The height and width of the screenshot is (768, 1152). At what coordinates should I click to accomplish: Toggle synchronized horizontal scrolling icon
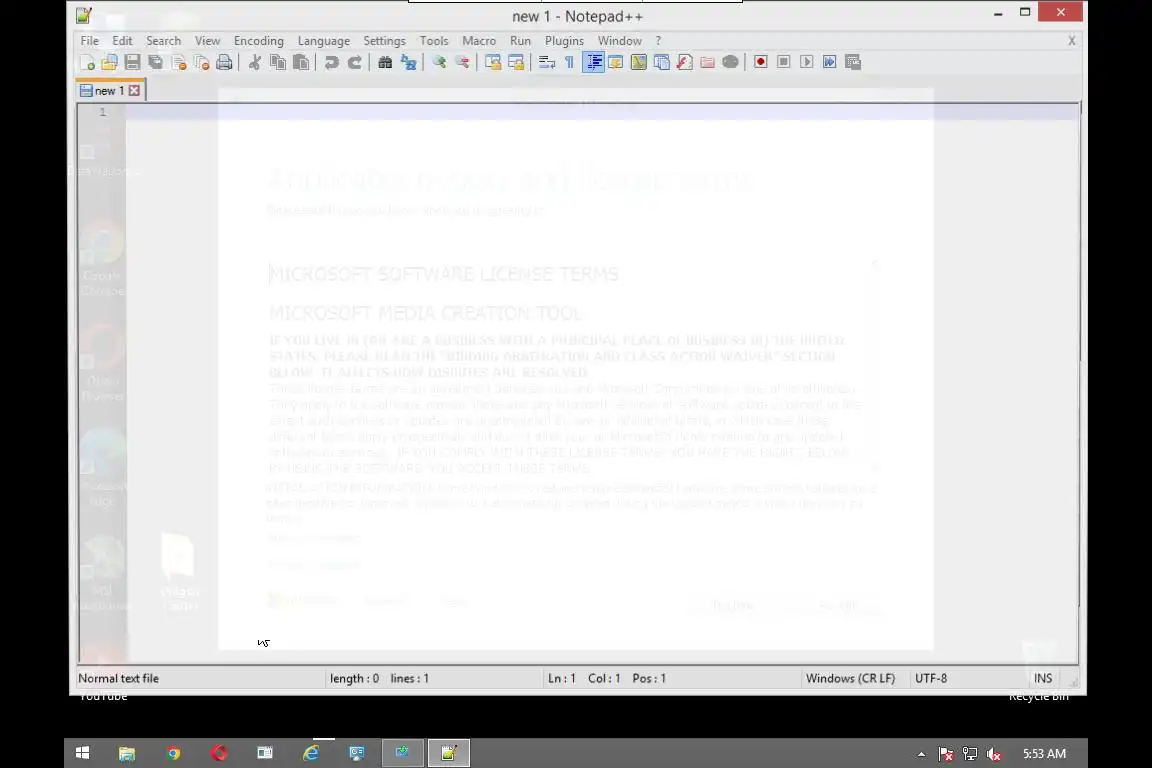(x=516, y=62)
